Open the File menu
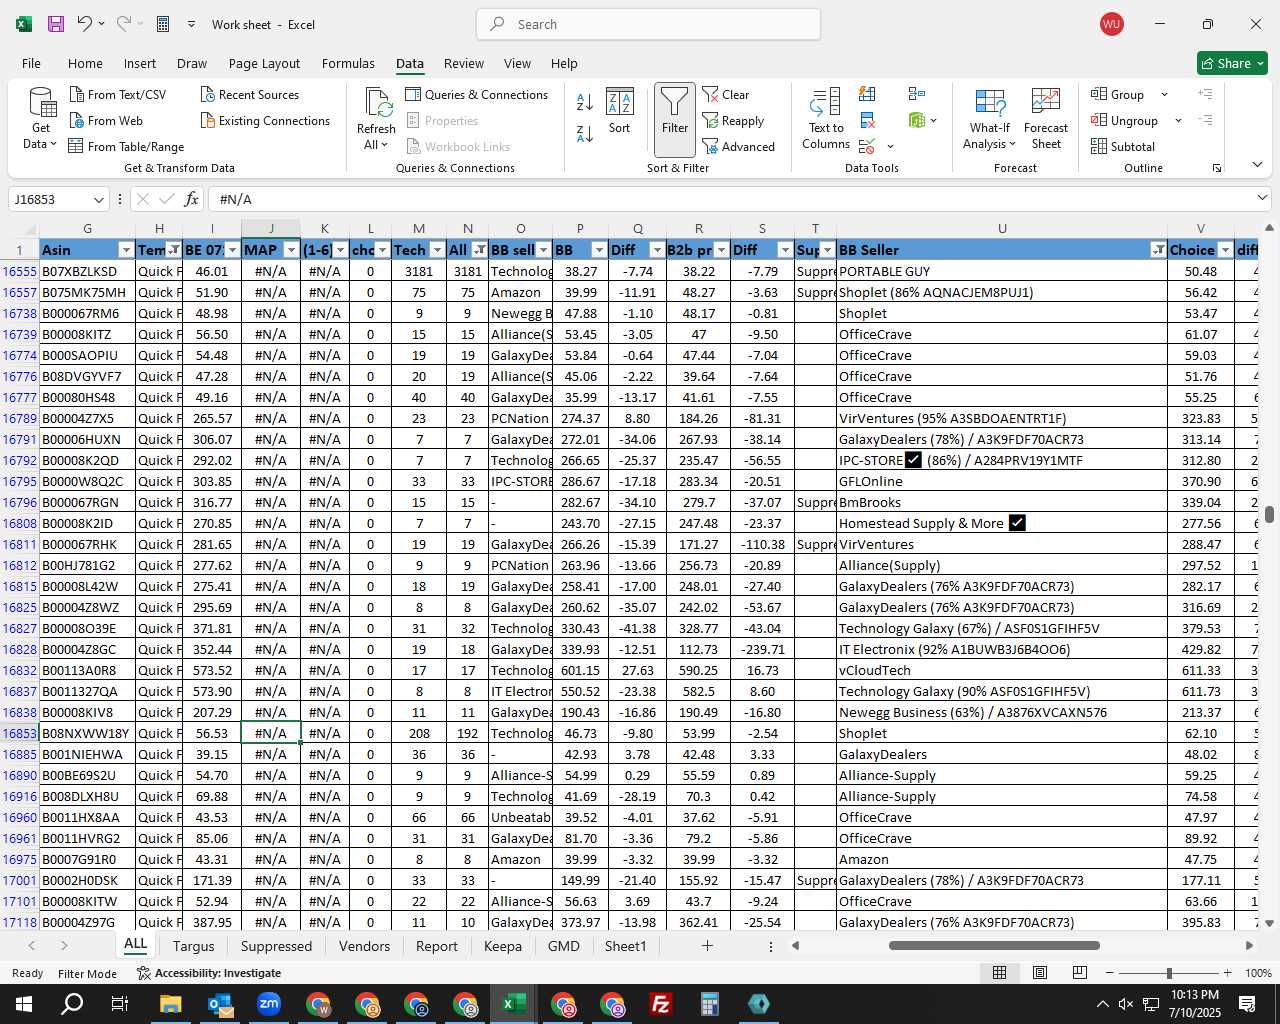1280x1024 pixels. pyautogui.click(x=31, y=63)
